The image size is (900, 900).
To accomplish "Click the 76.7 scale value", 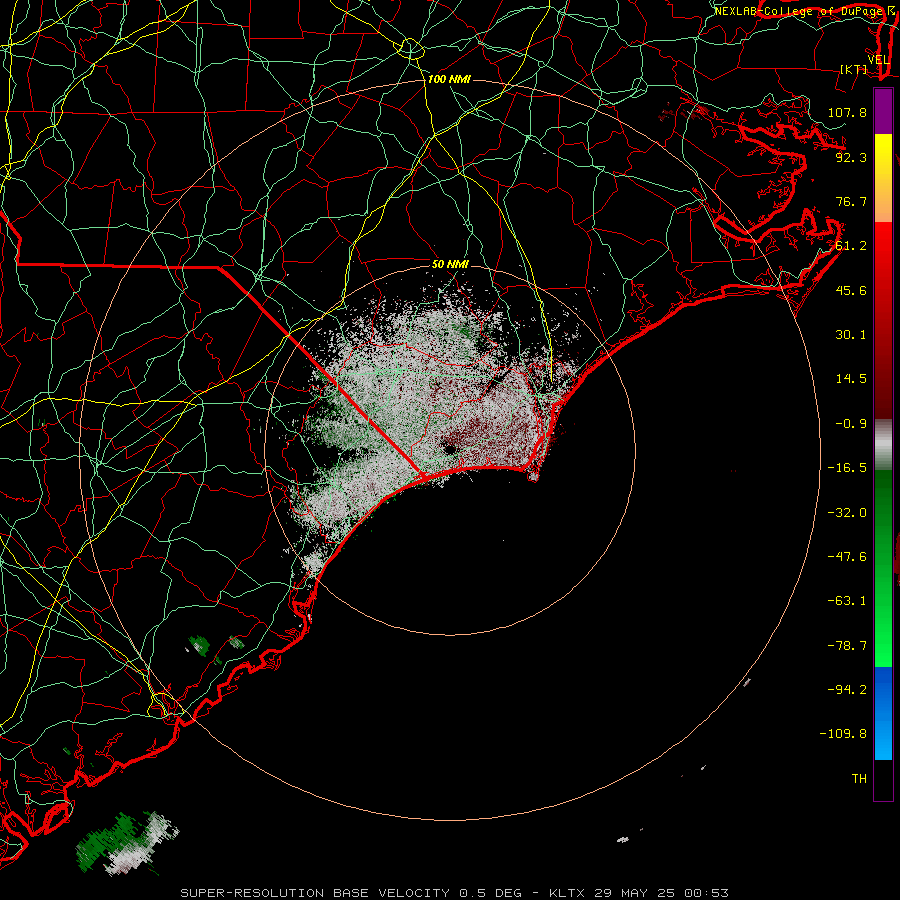I will point(851,201).
